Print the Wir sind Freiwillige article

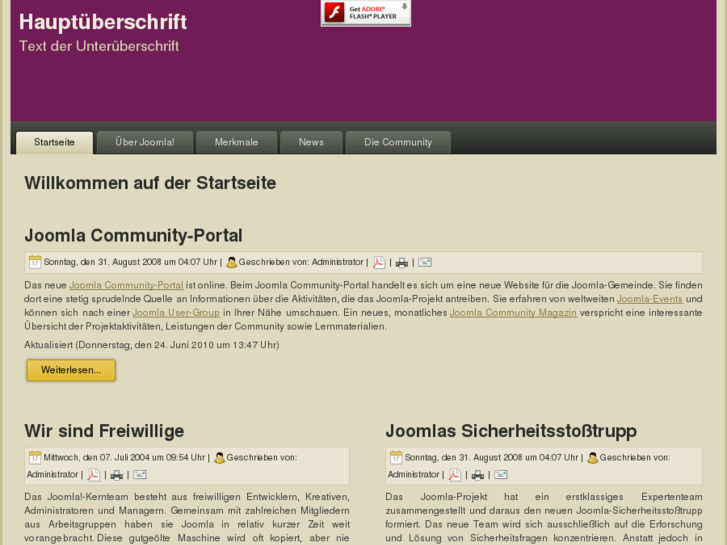tap(116, 475)
